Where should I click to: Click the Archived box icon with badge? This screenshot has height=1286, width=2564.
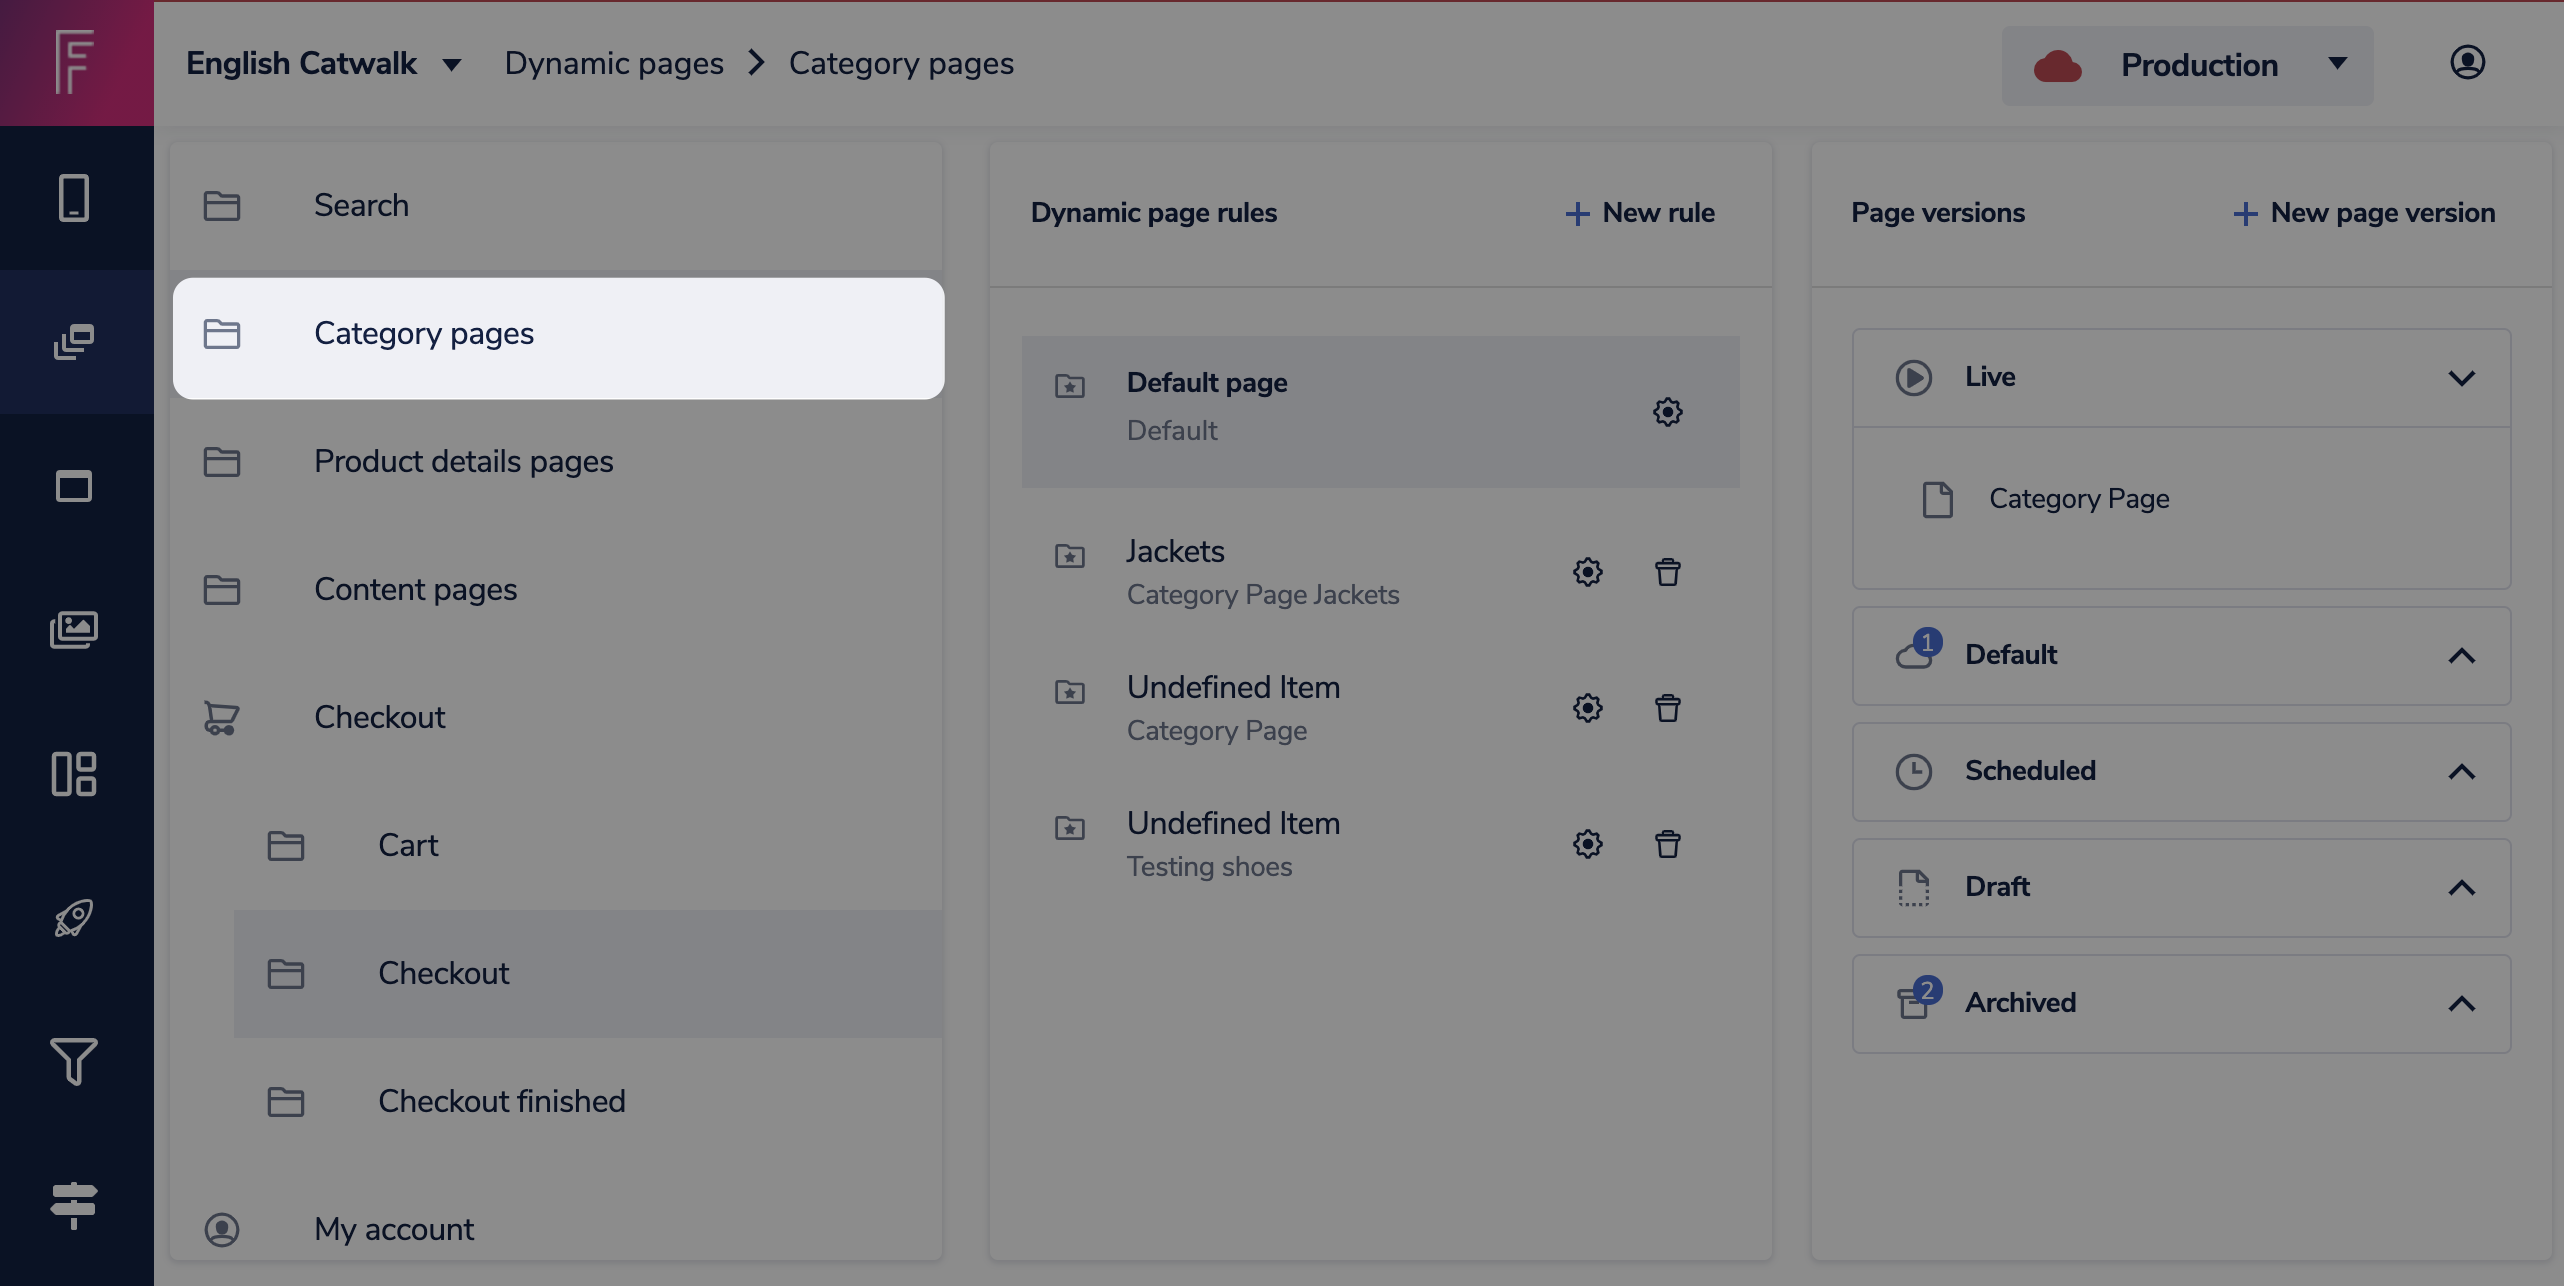click(x=1918, y=998)
